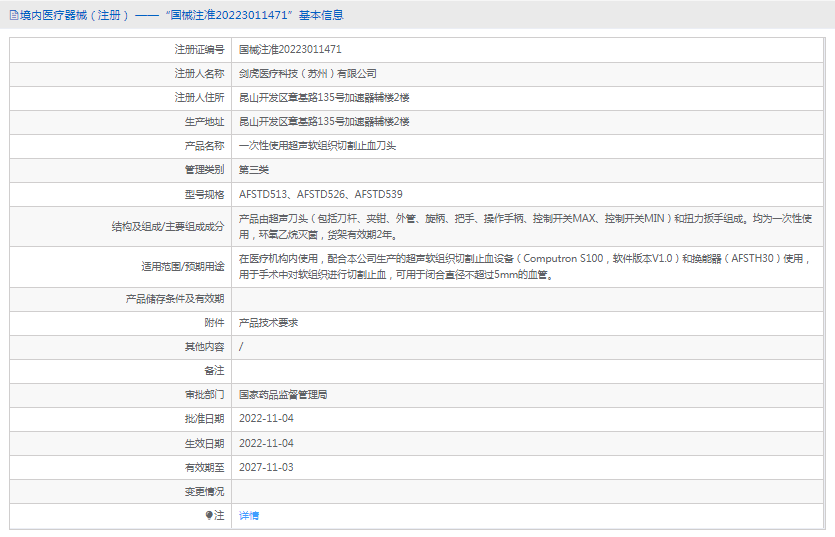Click the 有效期至 label

coord(204,467)
